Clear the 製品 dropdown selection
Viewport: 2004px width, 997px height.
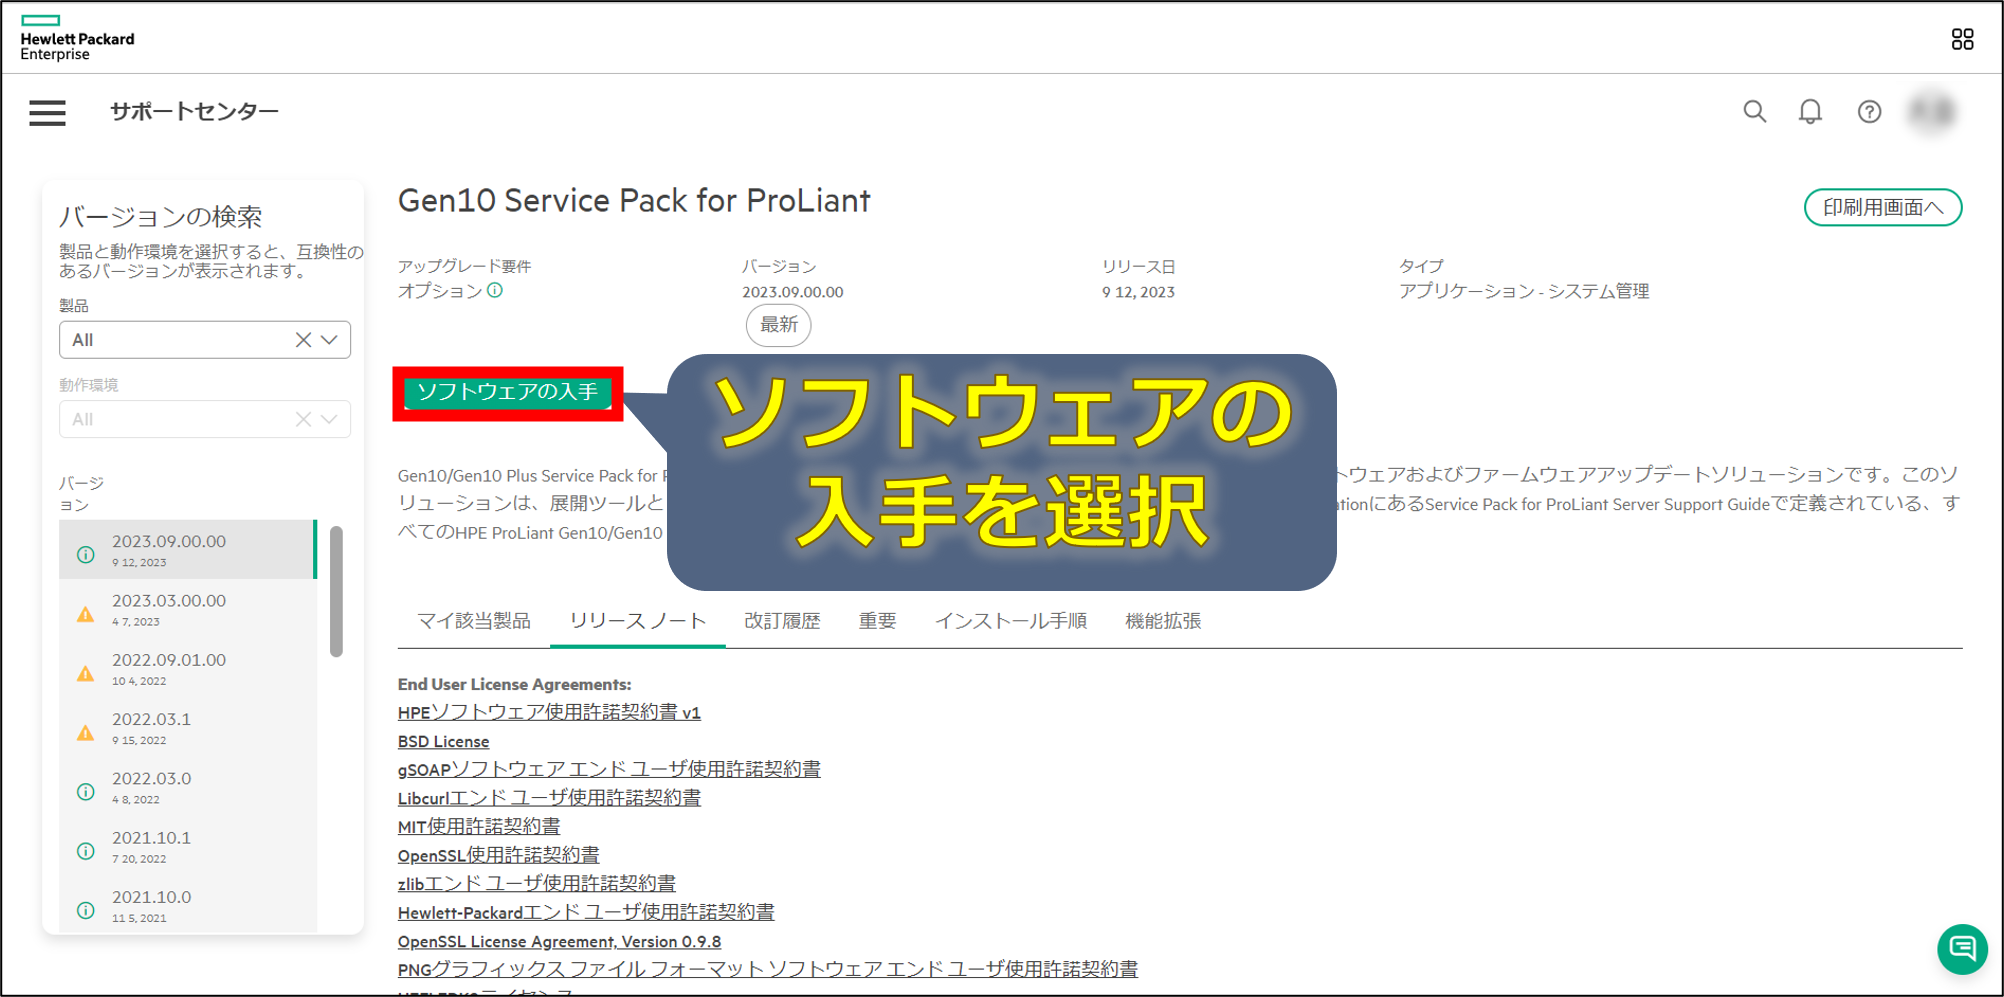tap(303, 340)
